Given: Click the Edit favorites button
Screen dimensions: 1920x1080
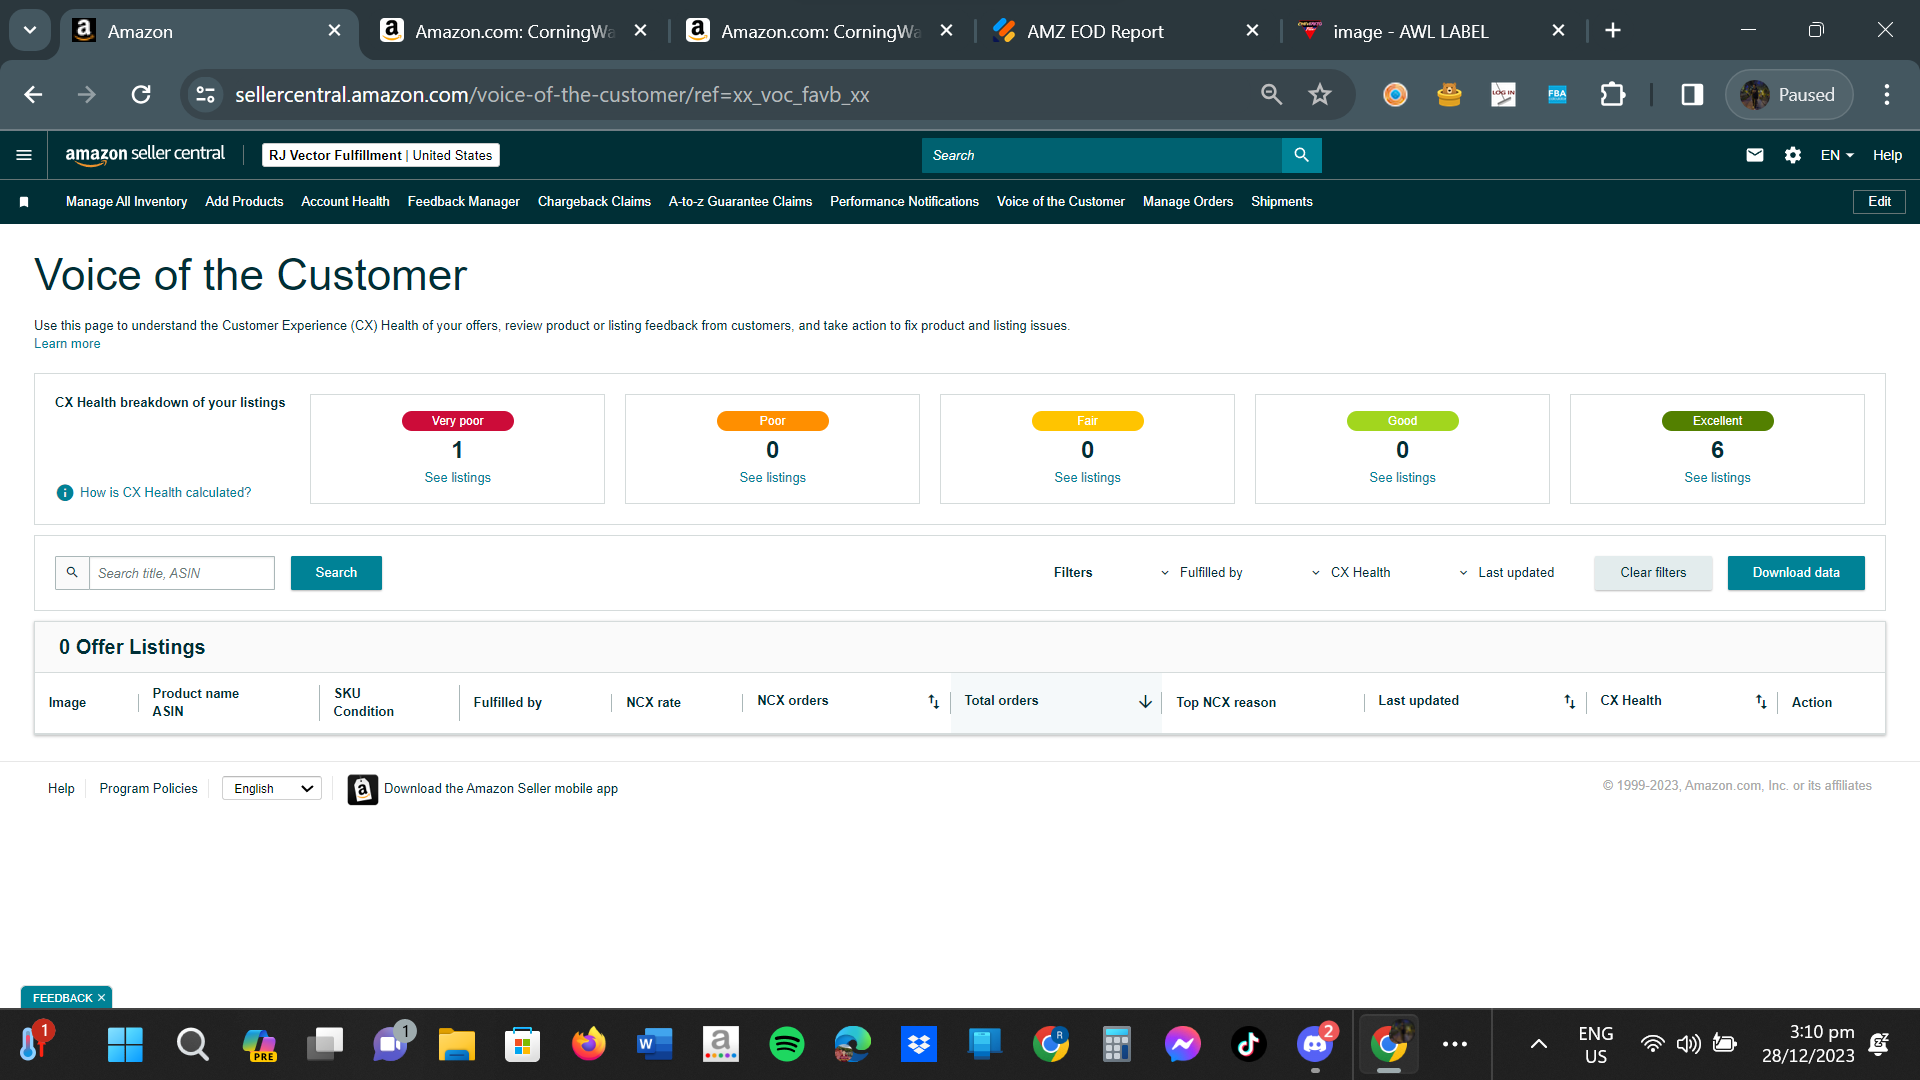Looking at the screenshot, I should 1879,202.
